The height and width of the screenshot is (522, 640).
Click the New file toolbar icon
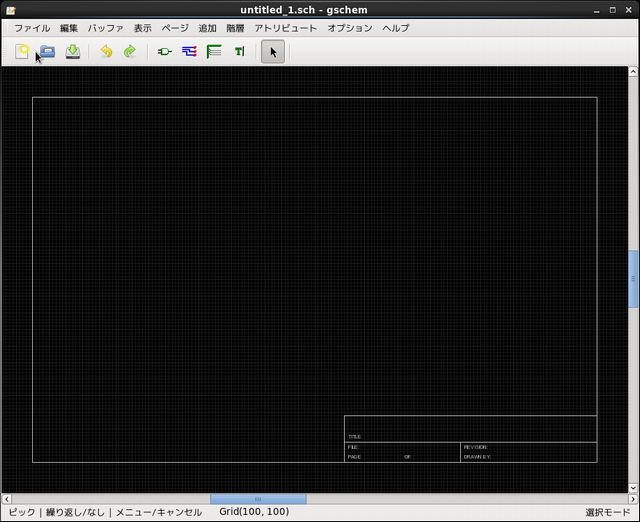[22, 52]
